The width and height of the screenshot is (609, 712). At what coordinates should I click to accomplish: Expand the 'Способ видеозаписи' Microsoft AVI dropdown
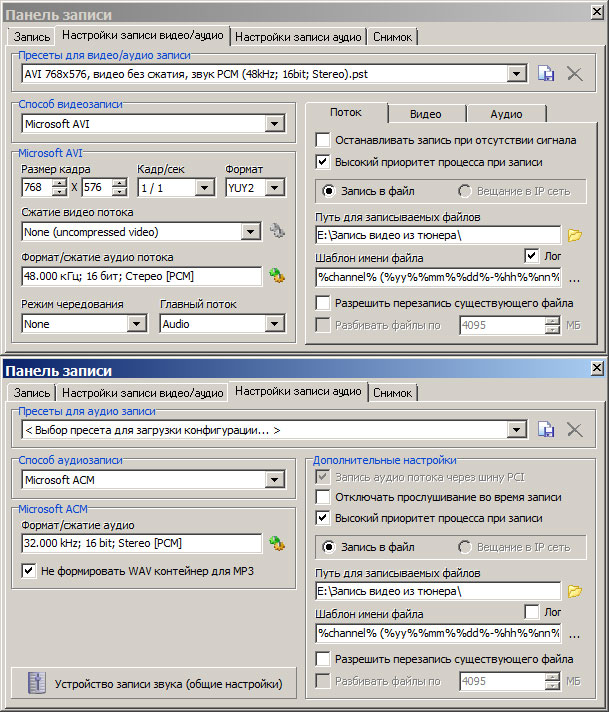point(275,124)
